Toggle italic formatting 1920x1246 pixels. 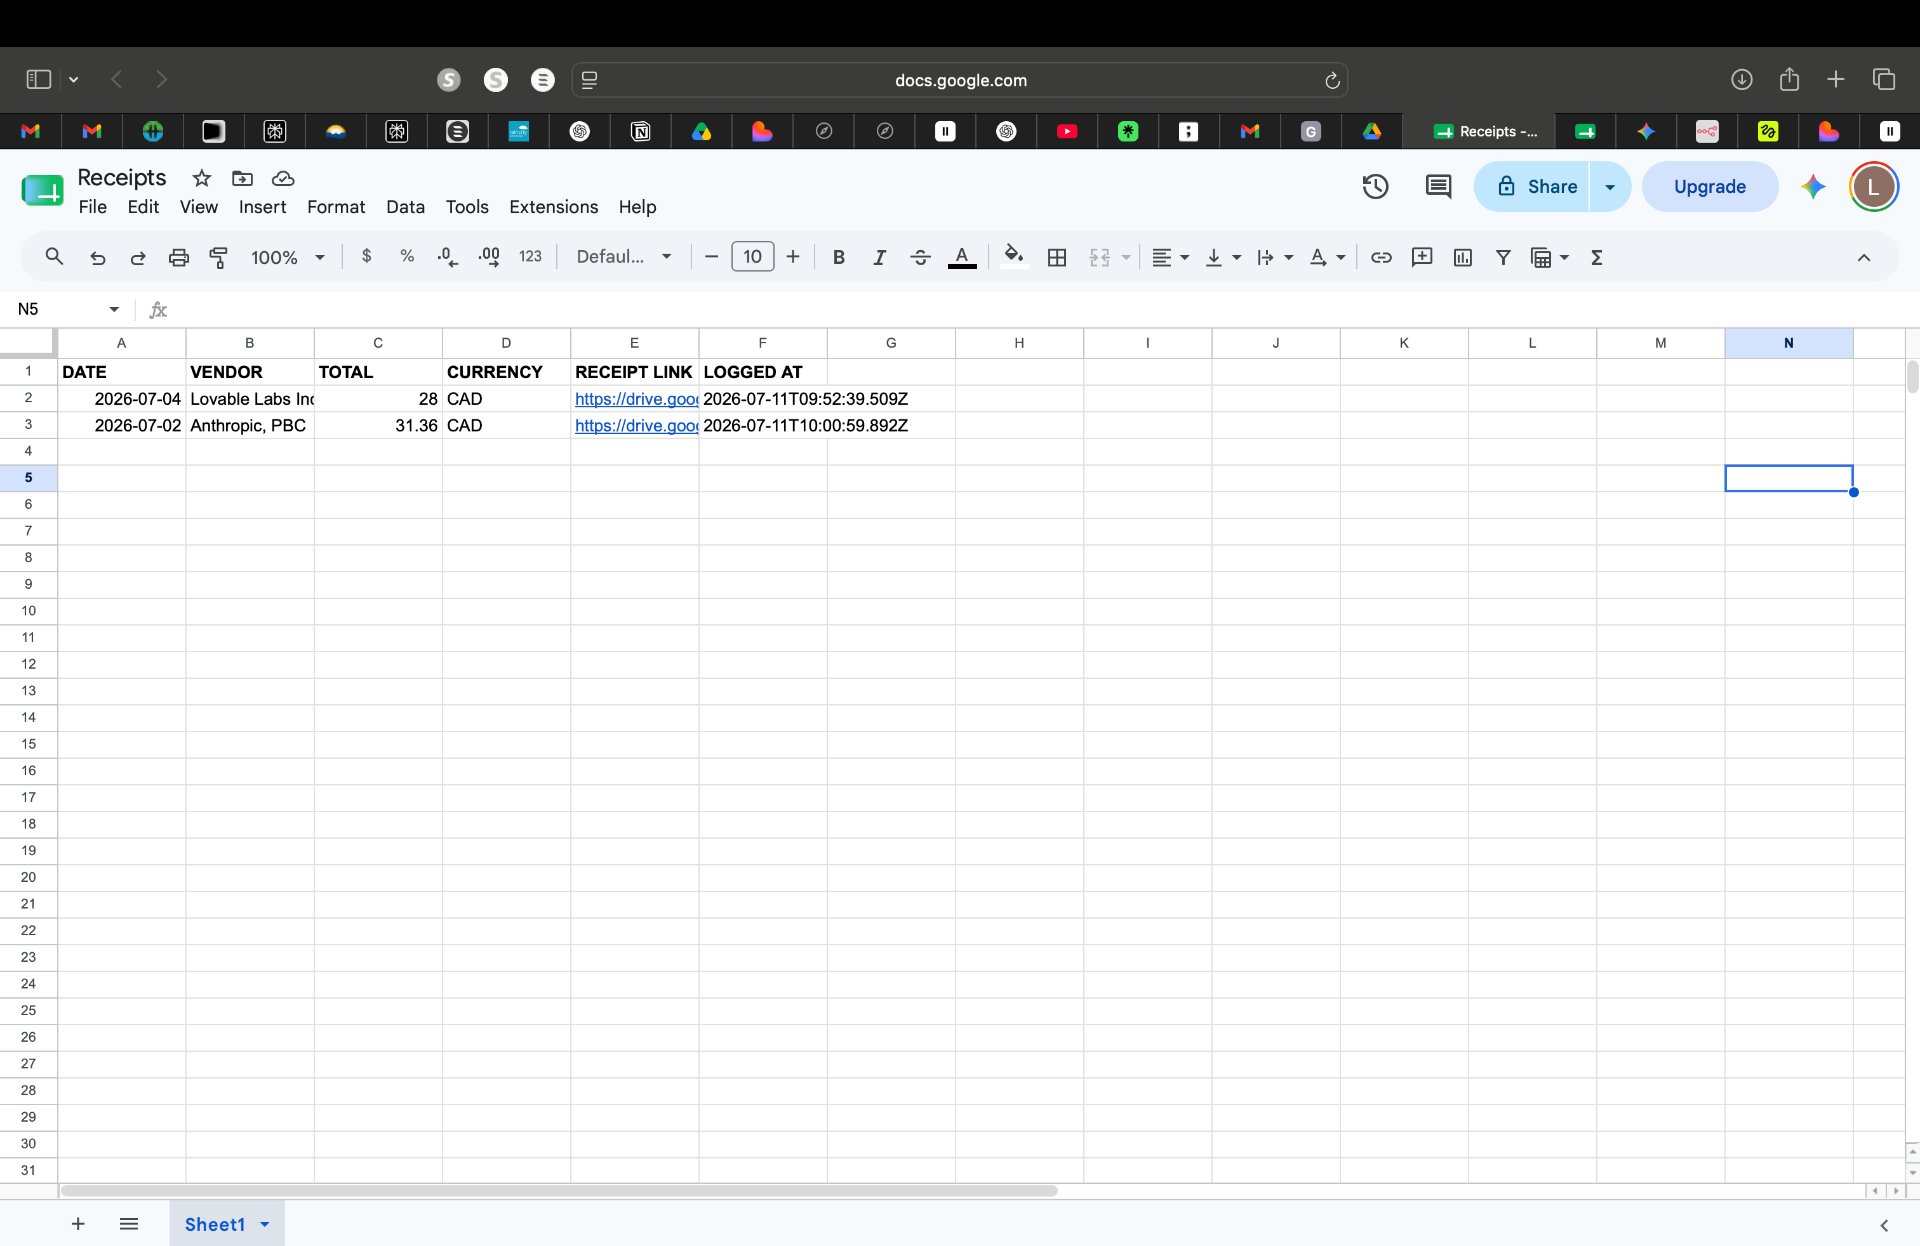[x=879, y=257]
